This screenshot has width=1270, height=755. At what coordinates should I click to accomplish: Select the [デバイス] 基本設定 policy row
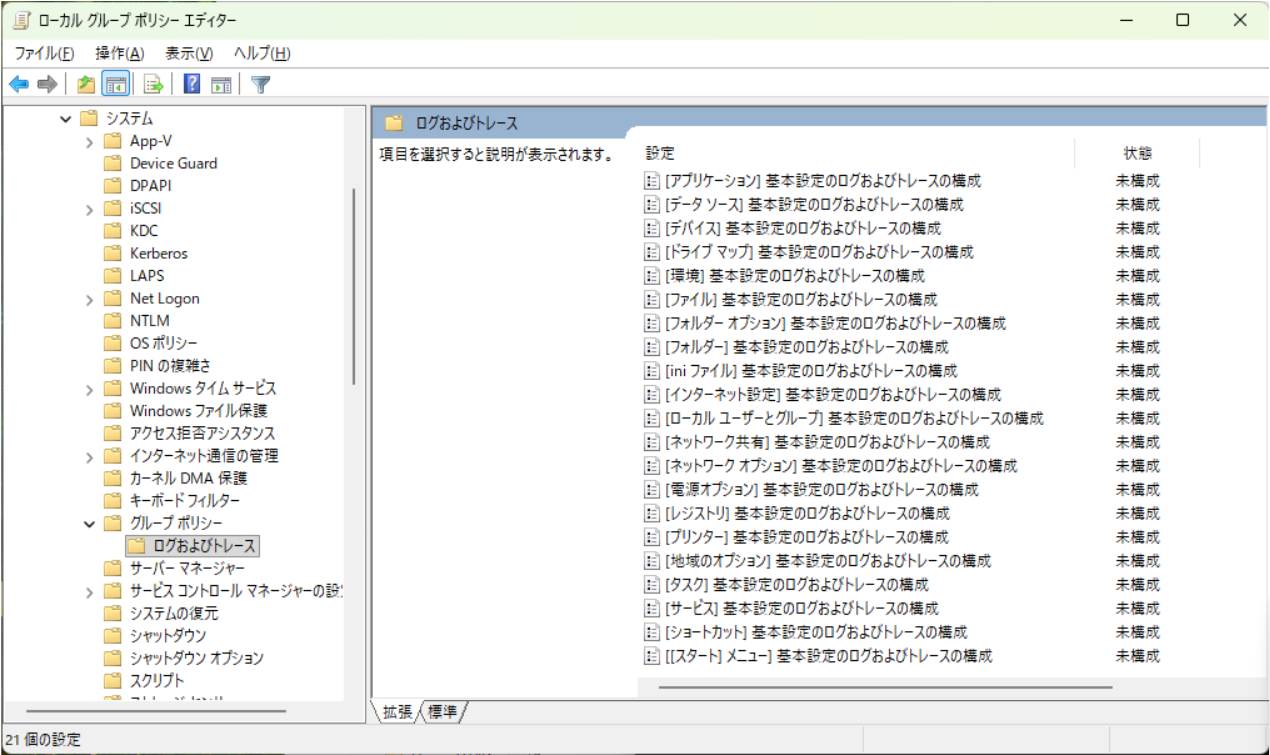[803, 228]
